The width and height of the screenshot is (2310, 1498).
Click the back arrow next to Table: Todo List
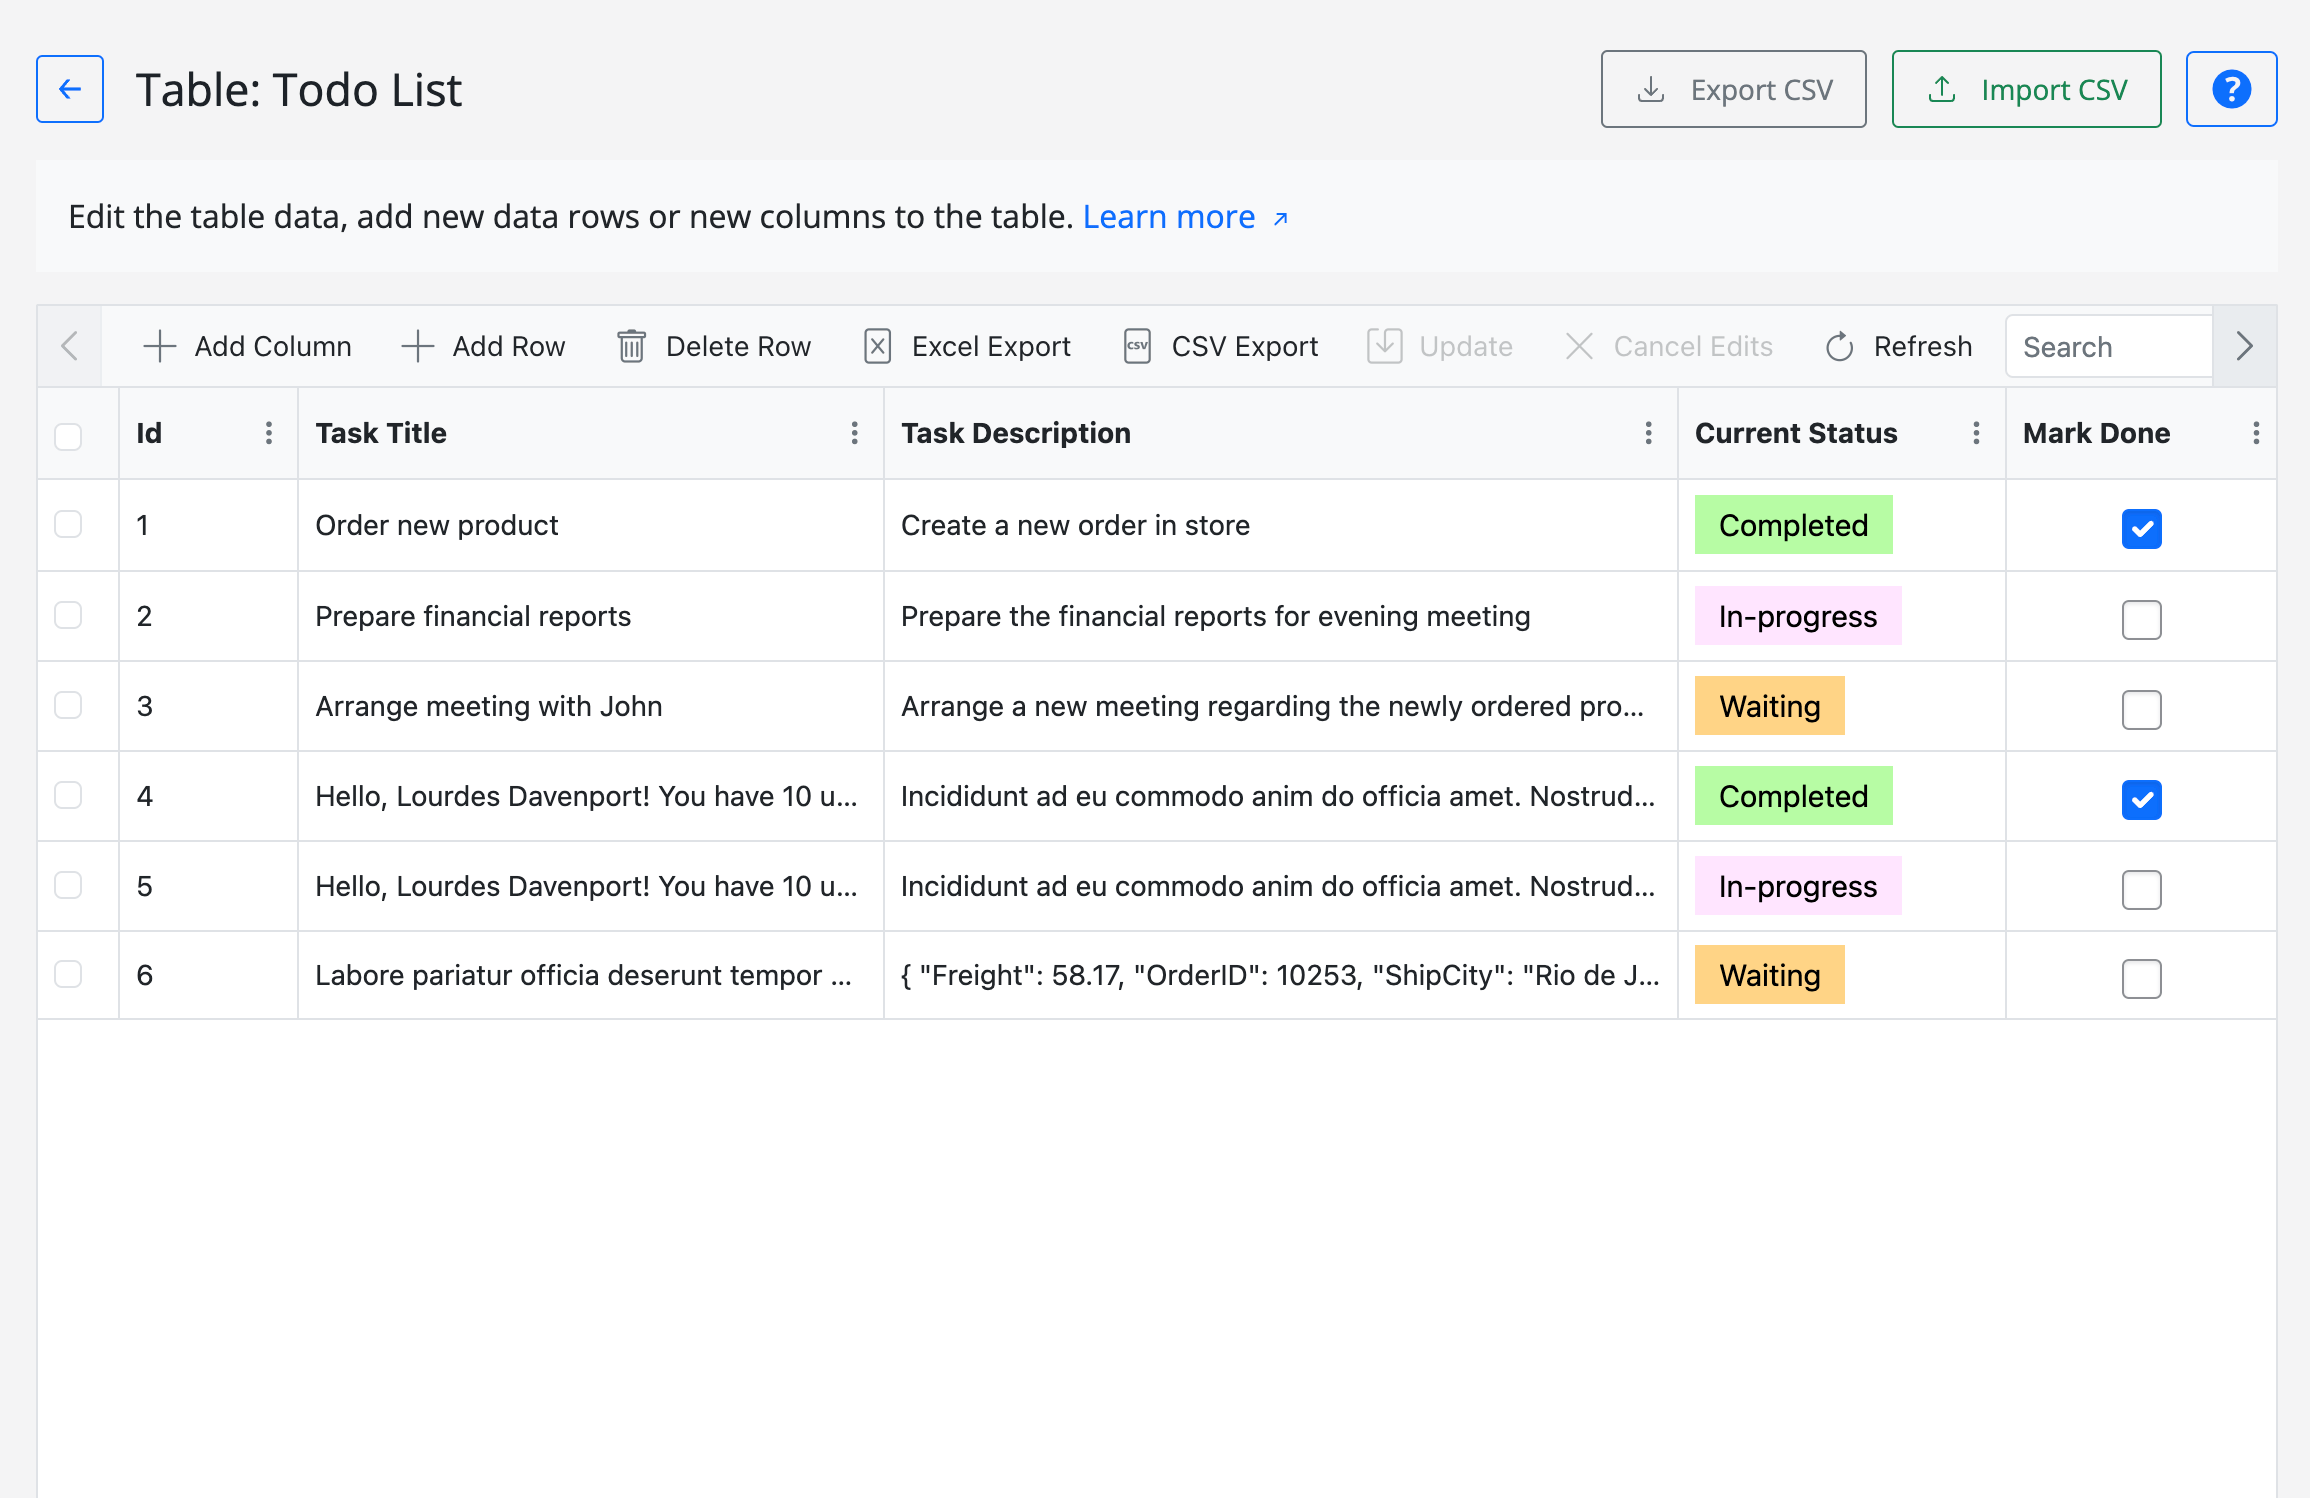(x=69, y=88)
